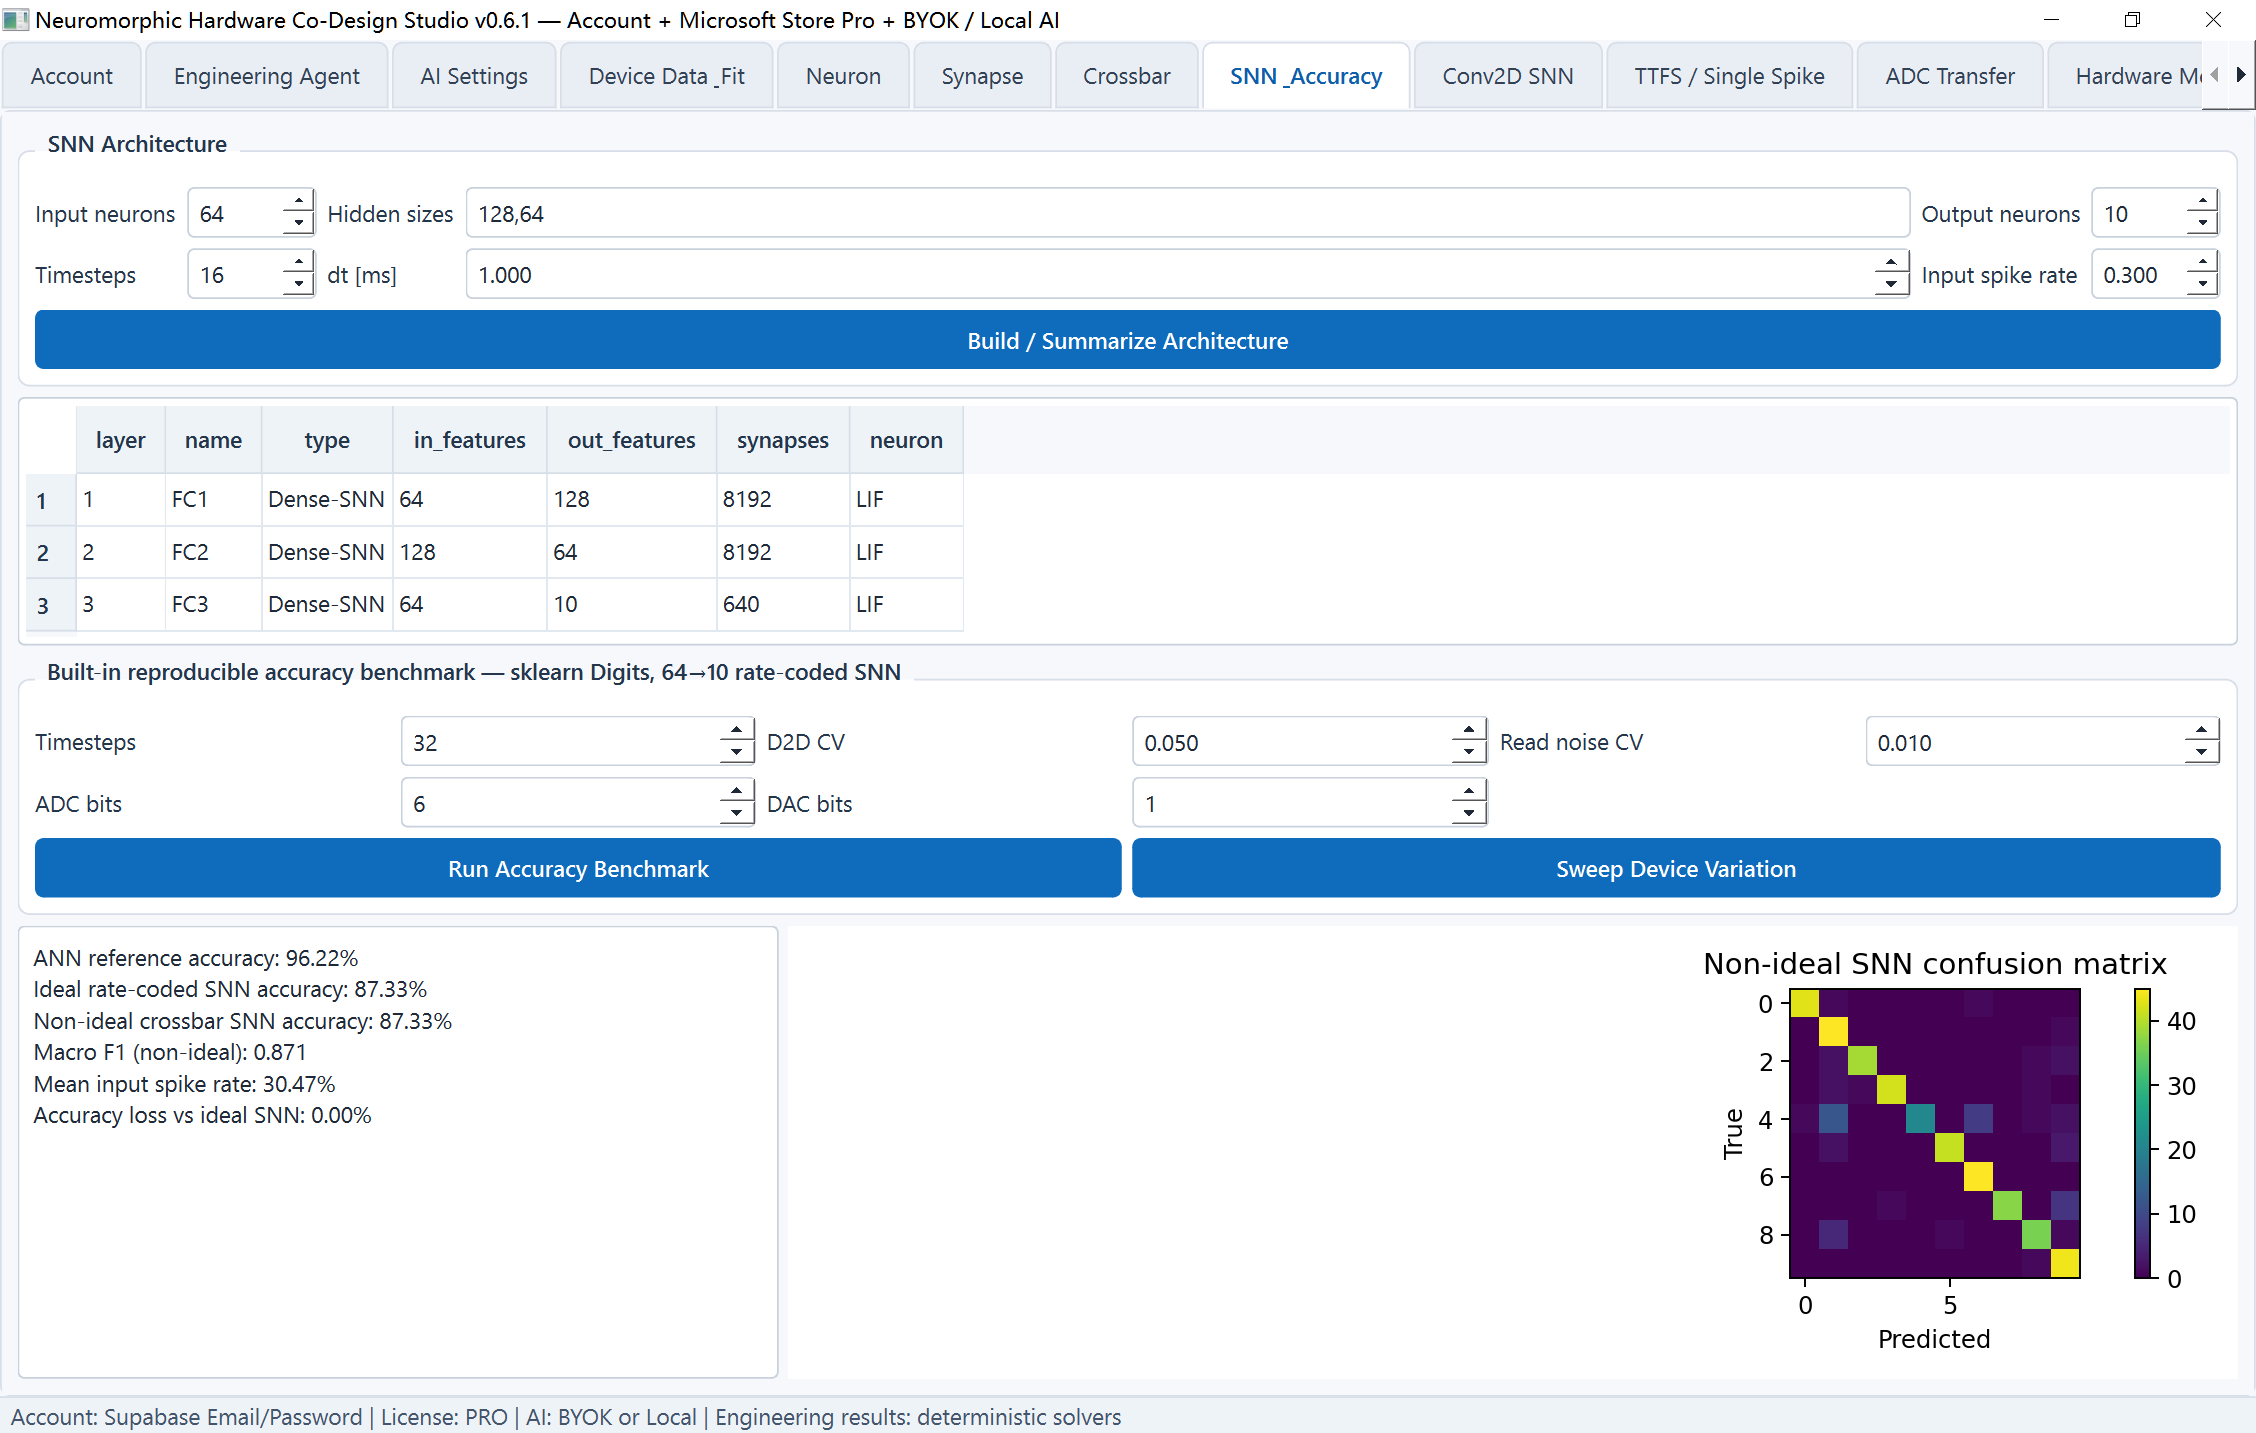Go to the Synapse tab
Viewport: 2256px width, 1433px height.
coord(982,76)
